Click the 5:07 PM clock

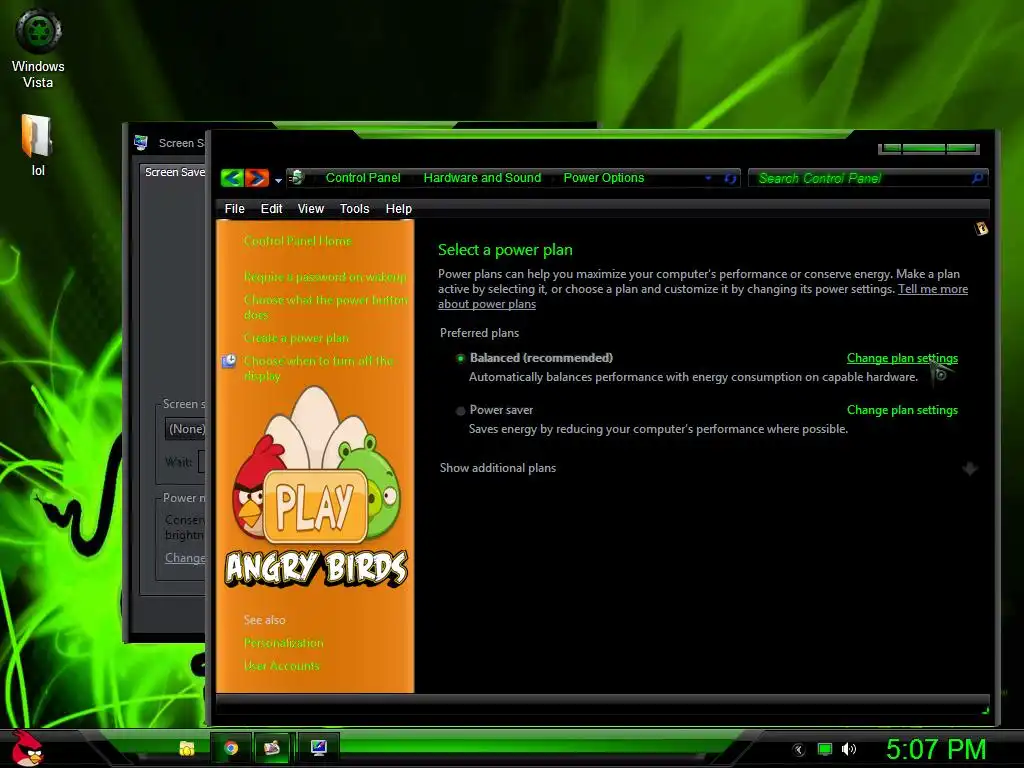(936, 750)
